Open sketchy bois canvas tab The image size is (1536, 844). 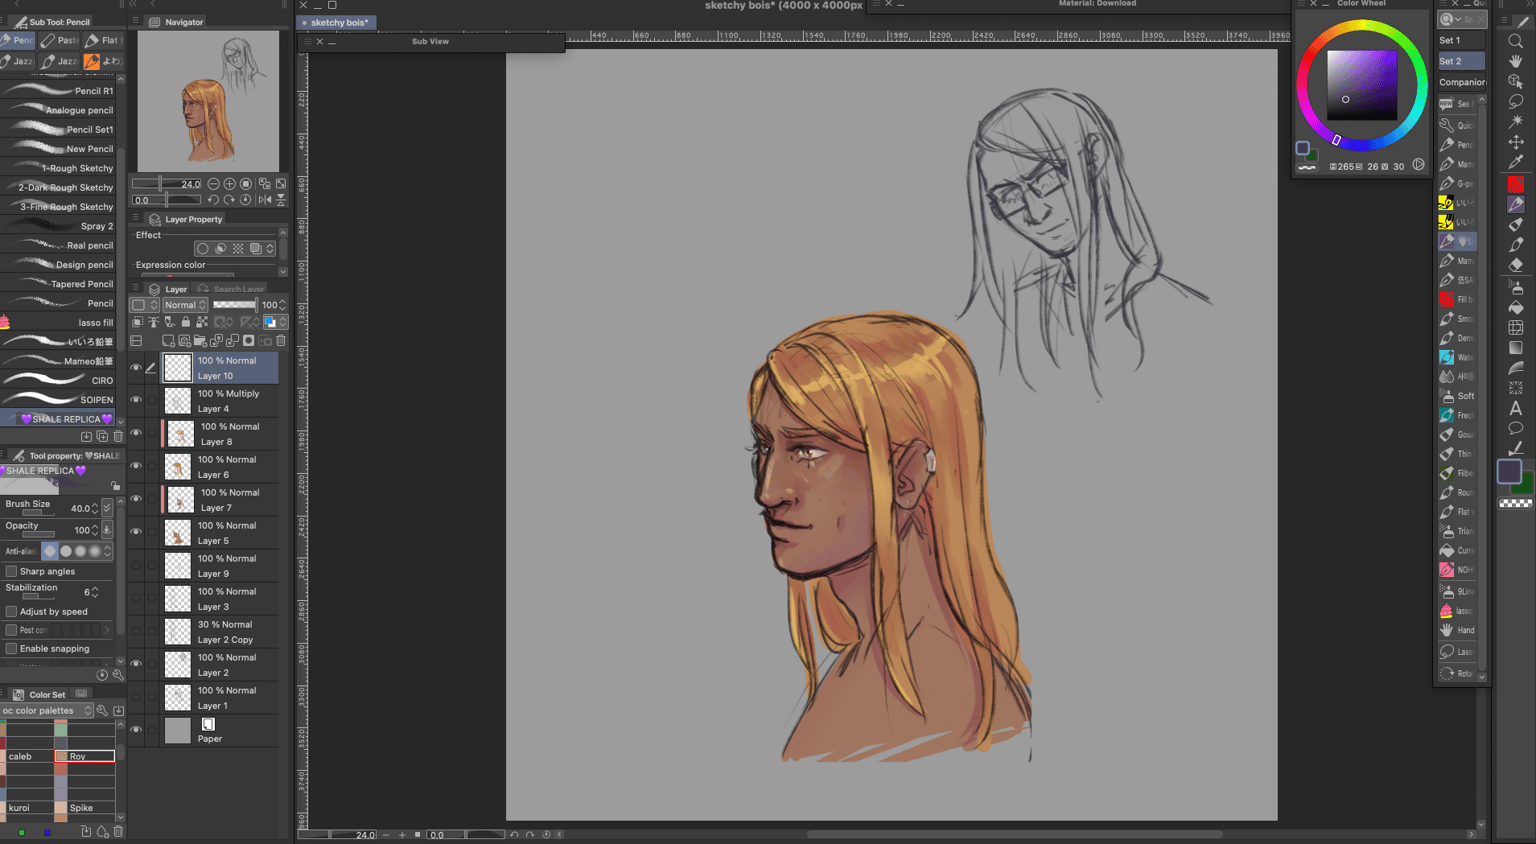point(336,22)
